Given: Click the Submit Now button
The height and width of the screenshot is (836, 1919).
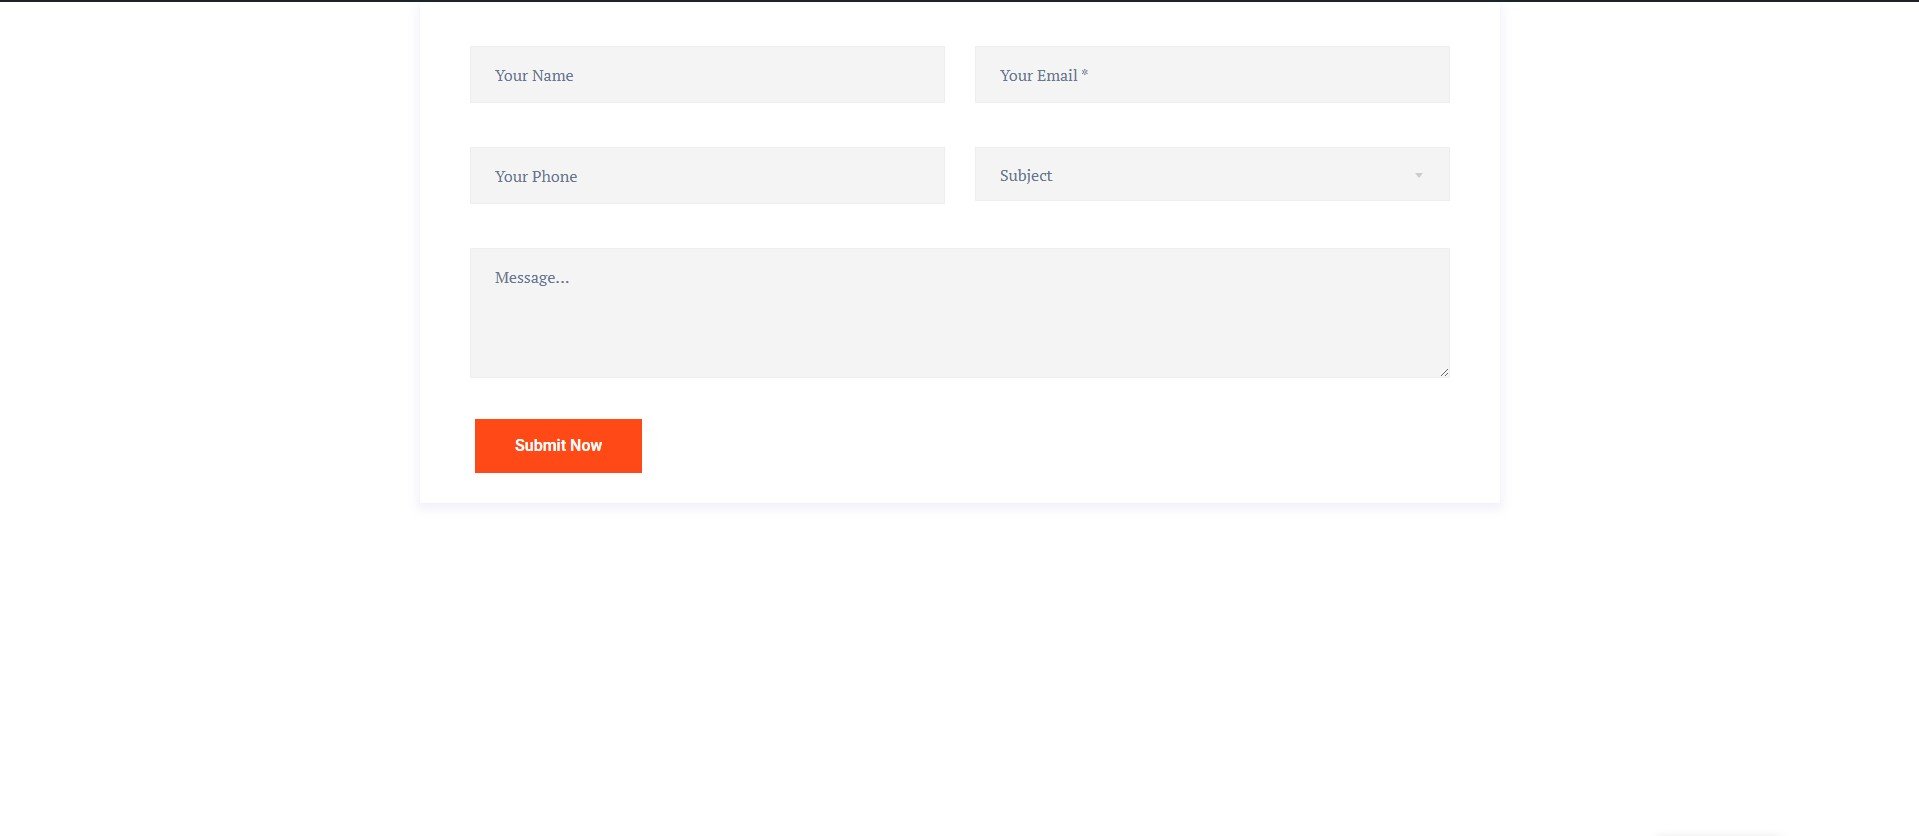Looking at the screenshot, I should [558, 446].
